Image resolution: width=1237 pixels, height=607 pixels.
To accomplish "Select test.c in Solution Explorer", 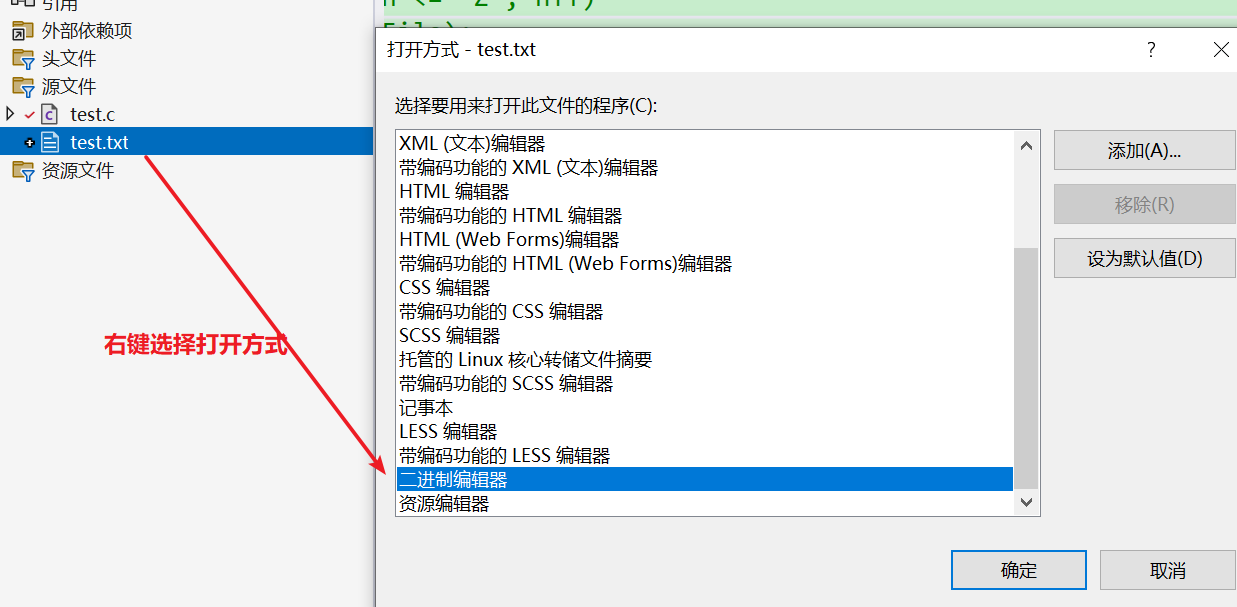I will [93, 115].
